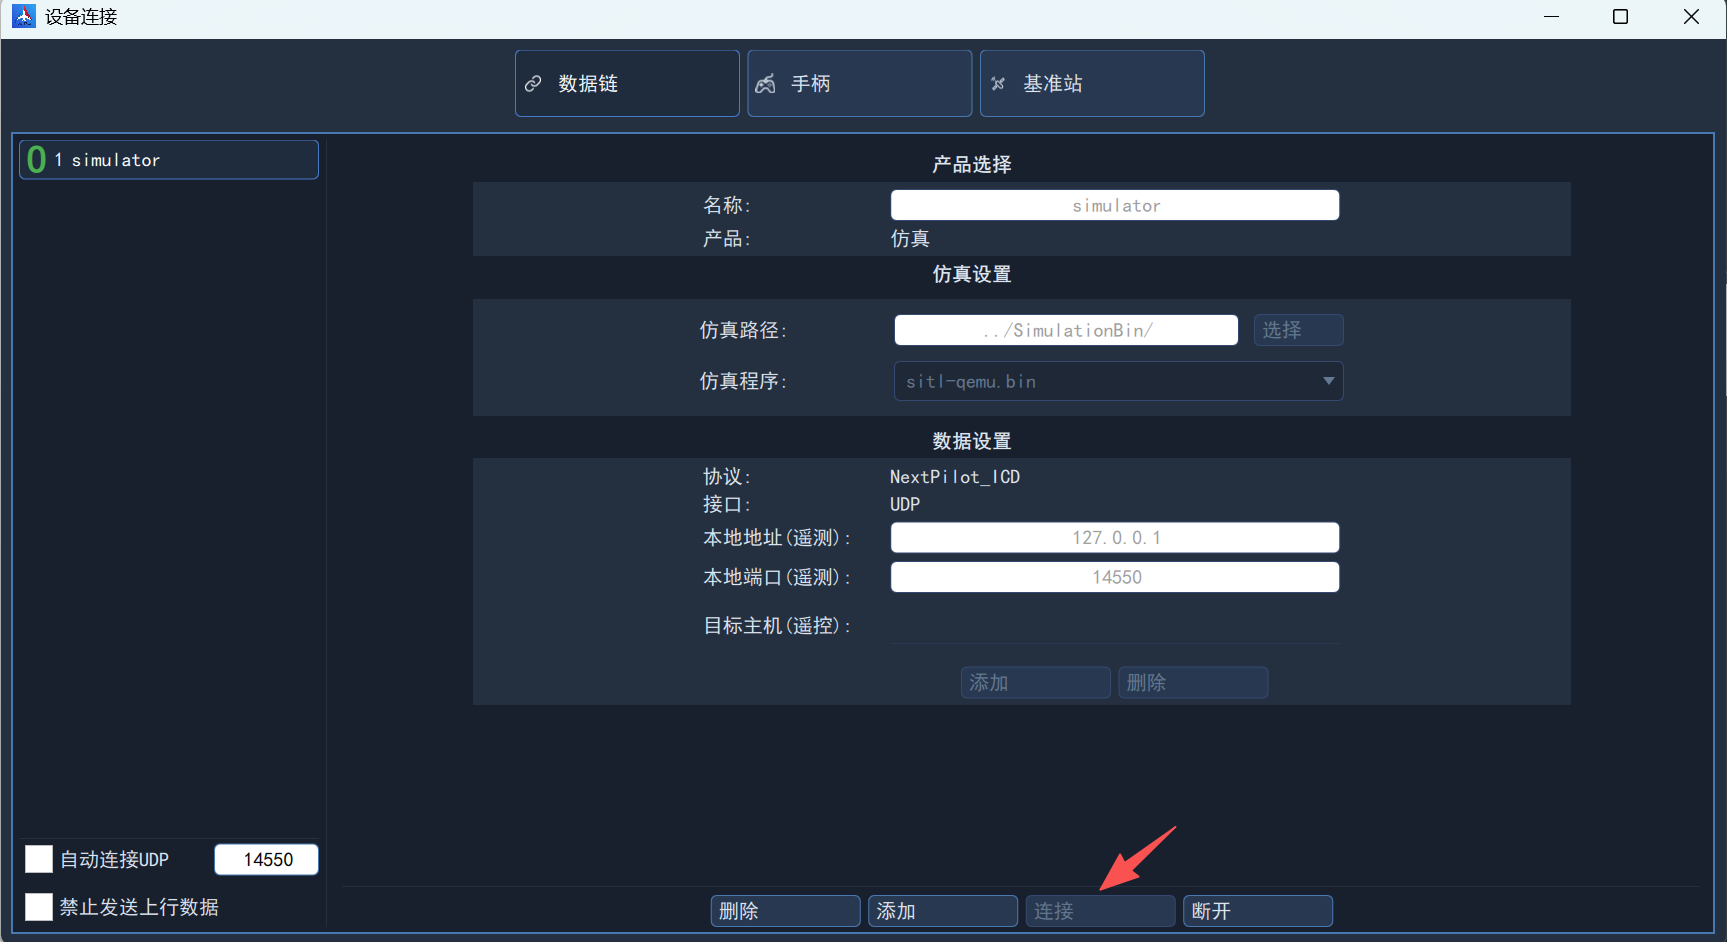Enable the 自动连接UDP checkbox
This screenshot has height=942, width=1727.
[39, 859]
